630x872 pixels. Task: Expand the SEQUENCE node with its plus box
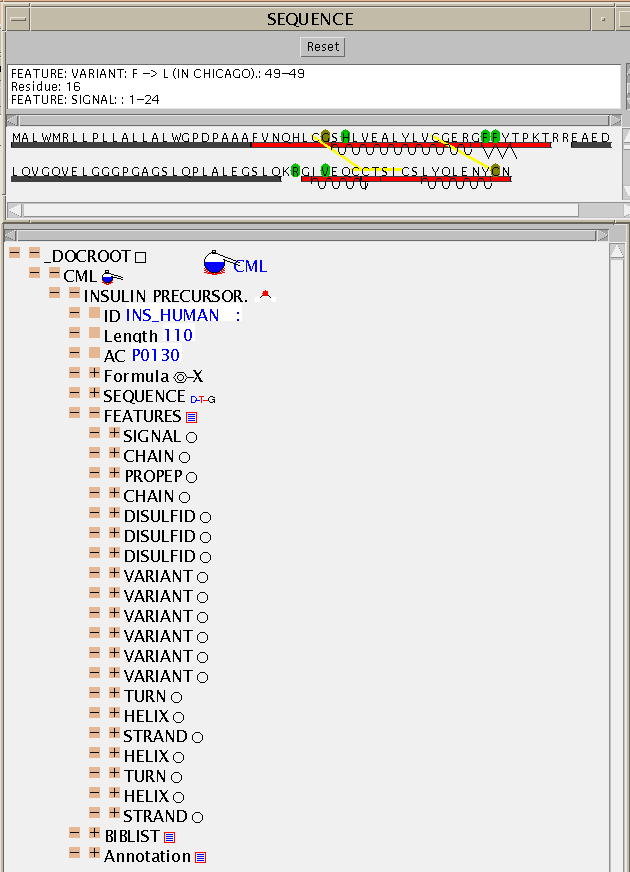(94, 395)
